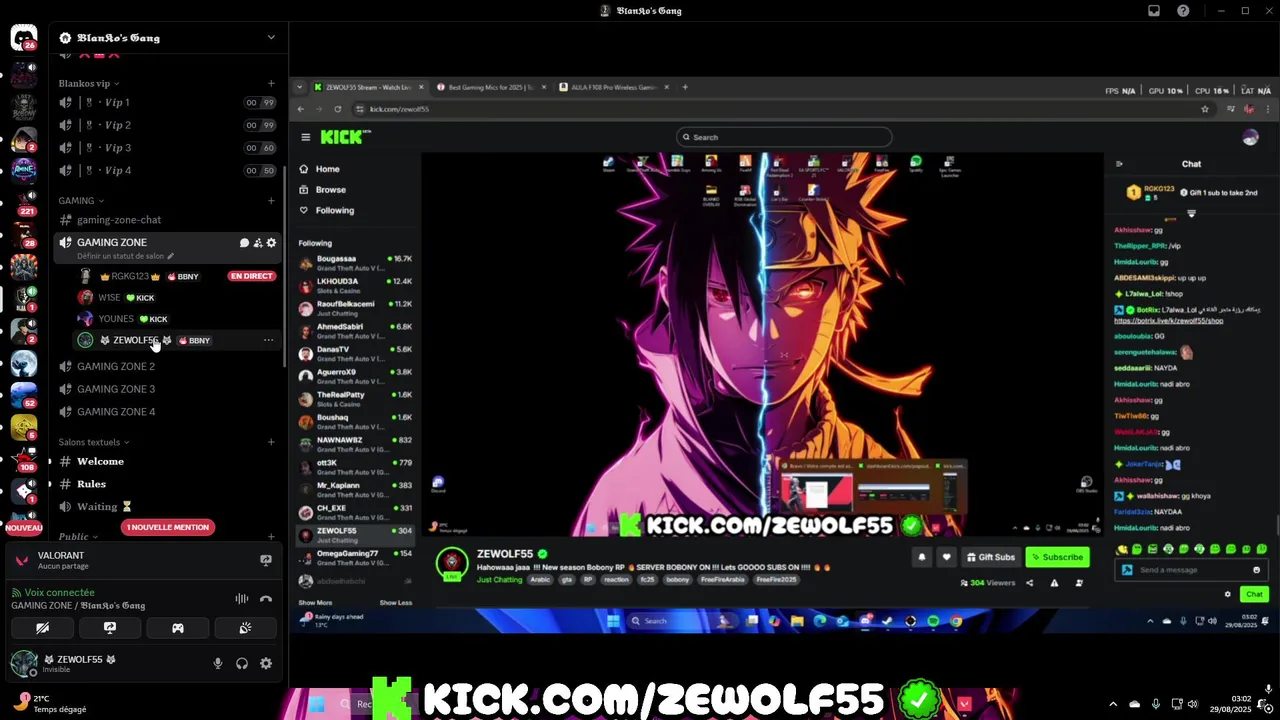Click Gift Subs button

click(991, 557)
